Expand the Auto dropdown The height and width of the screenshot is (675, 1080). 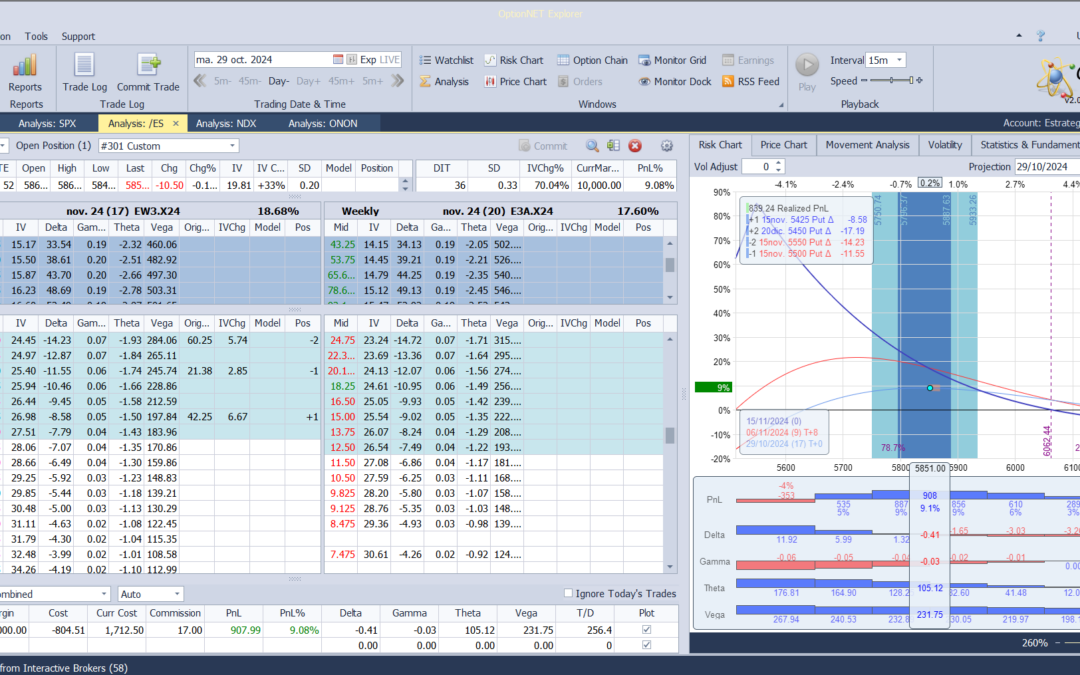176,594
